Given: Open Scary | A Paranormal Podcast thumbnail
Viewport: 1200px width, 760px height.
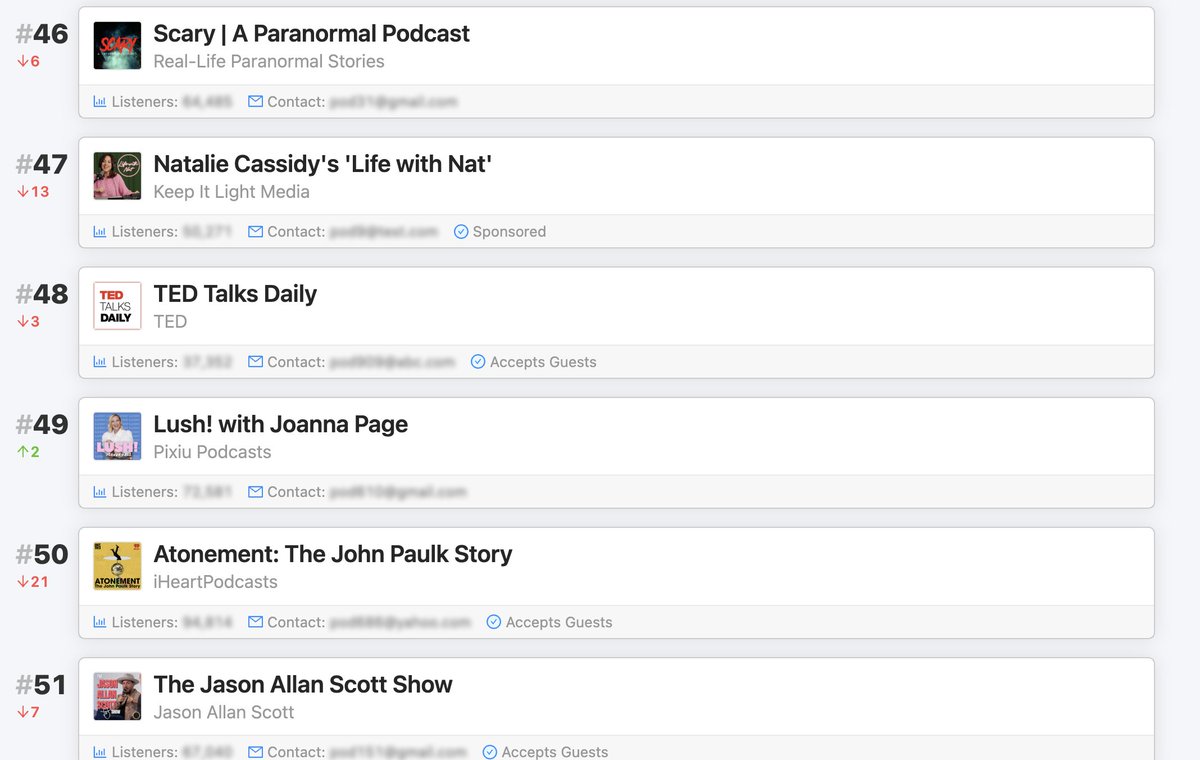Looking at the screenshot, I should click(117, 46).
